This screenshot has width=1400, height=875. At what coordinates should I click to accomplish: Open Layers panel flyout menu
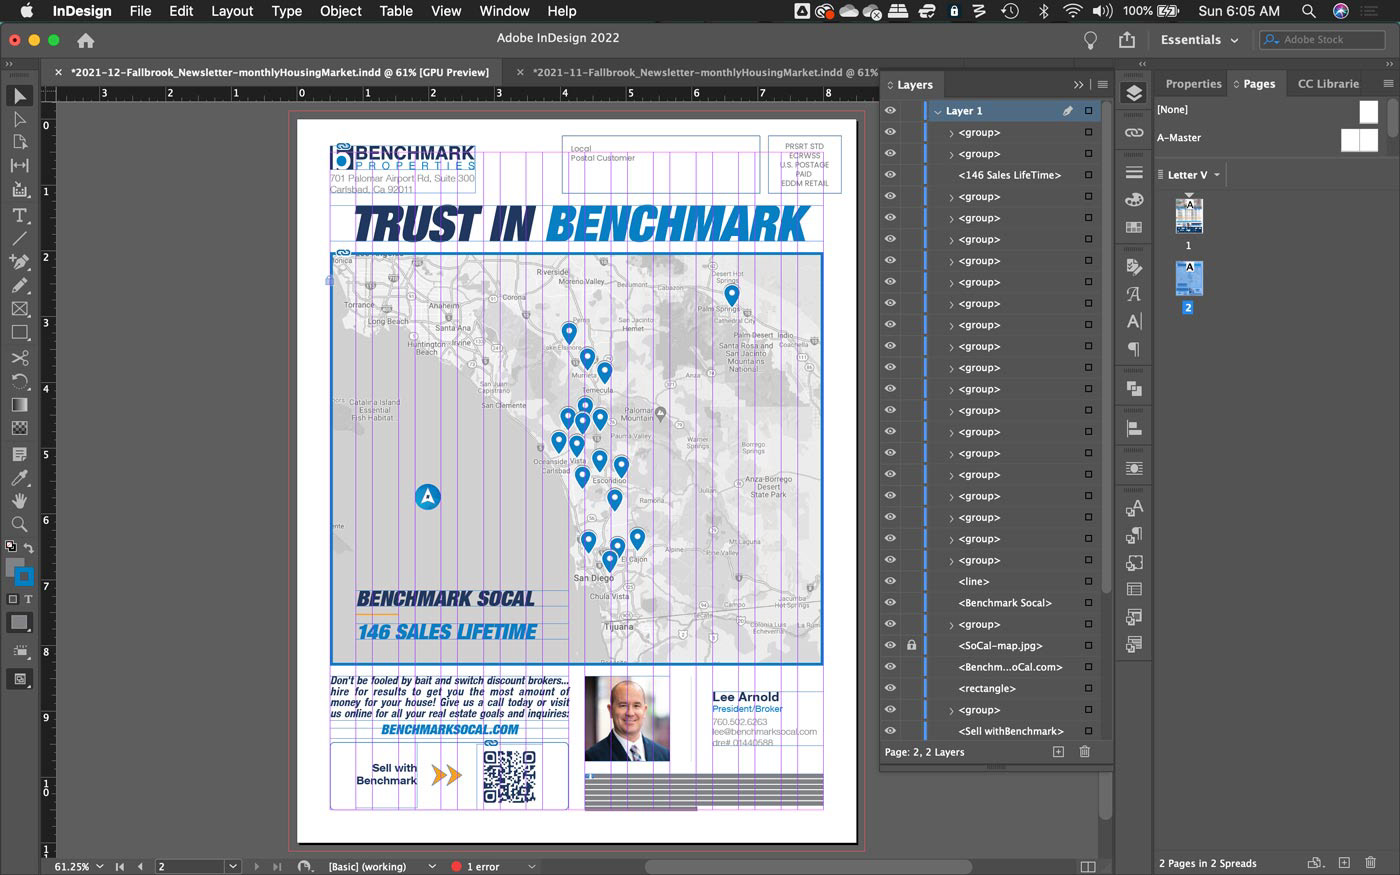click(1102, 85)
